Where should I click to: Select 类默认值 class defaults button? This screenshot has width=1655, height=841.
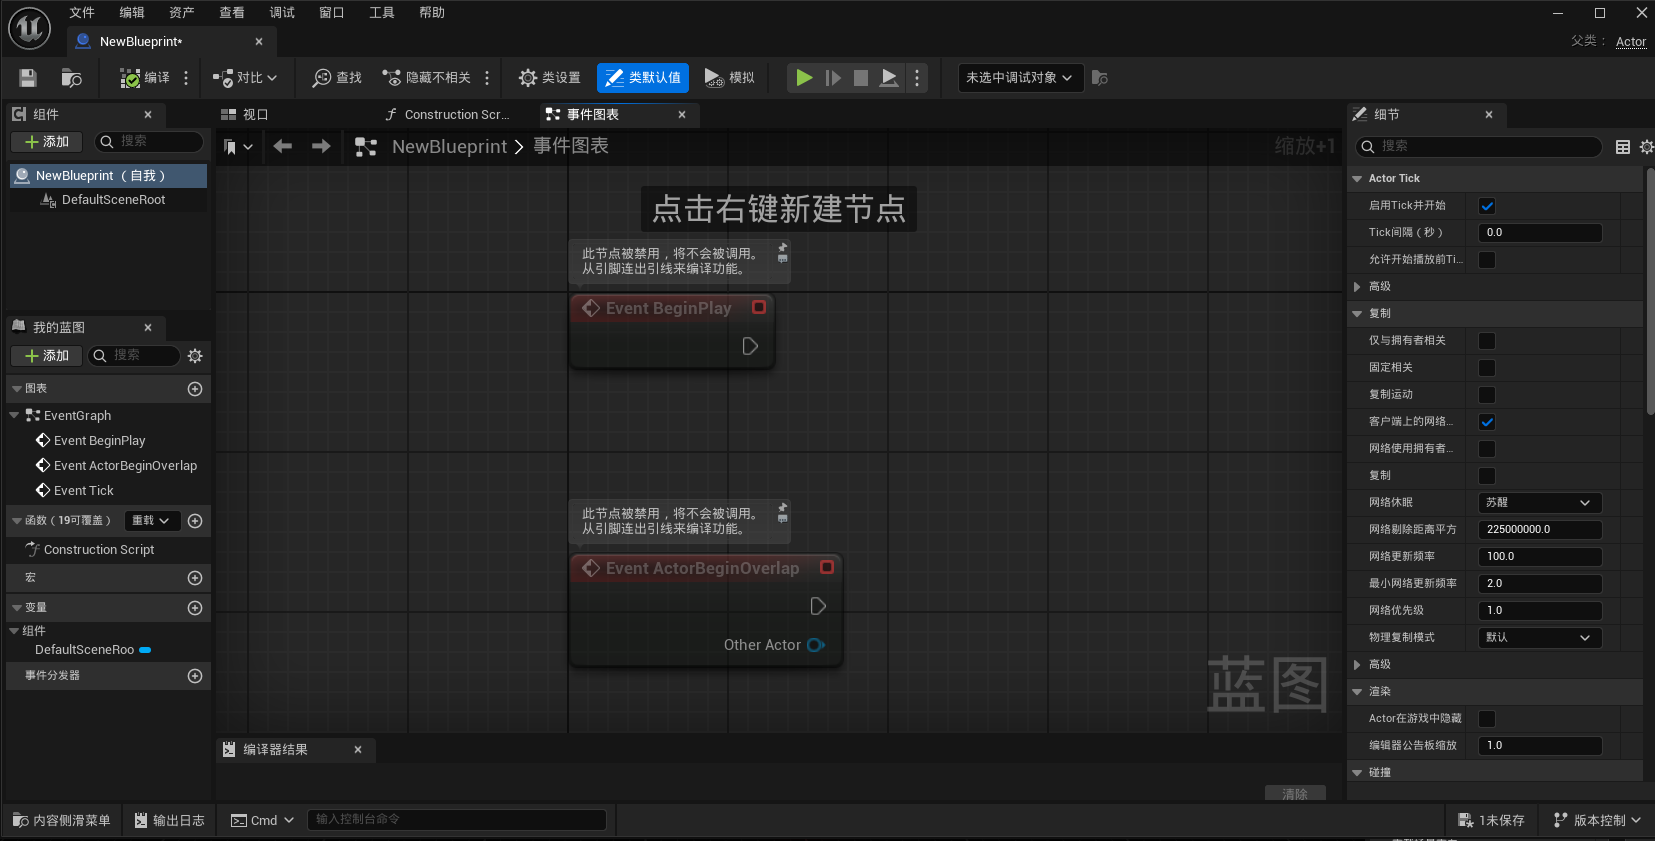click(x=643, y=78)
